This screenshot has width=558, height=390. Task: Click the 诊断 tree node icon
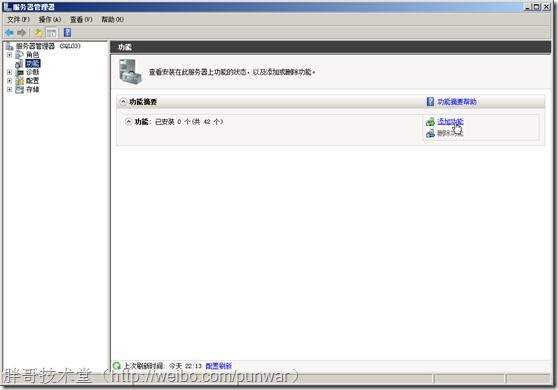pos(20,72)
